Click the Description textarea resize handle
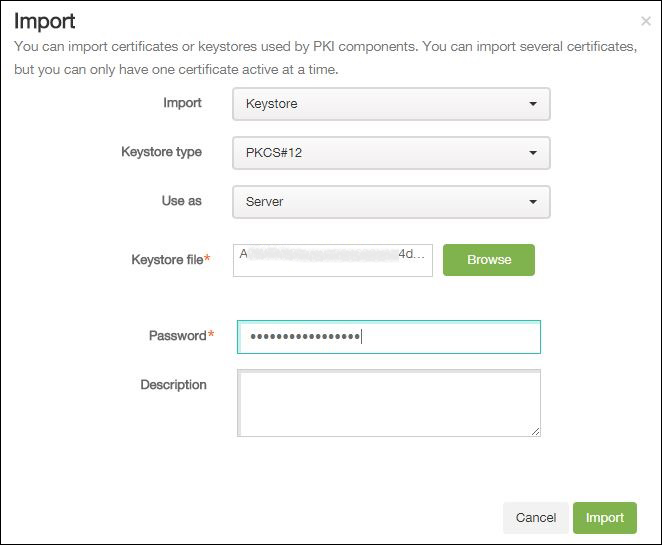The height and width of the screenshot is (545, 662). click(x=535, y=431)
